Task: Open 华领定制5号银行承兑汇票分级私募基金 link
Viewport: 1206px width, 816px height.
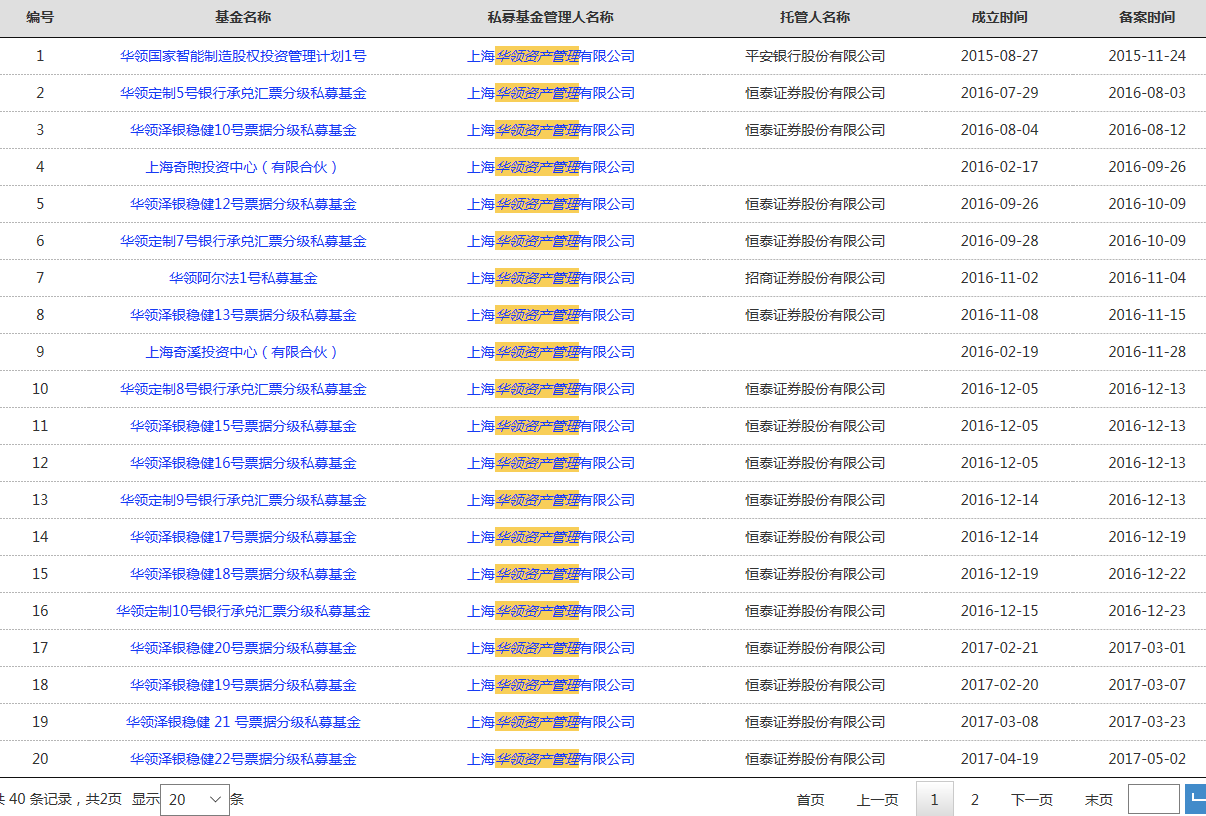Action: point(243,93)
